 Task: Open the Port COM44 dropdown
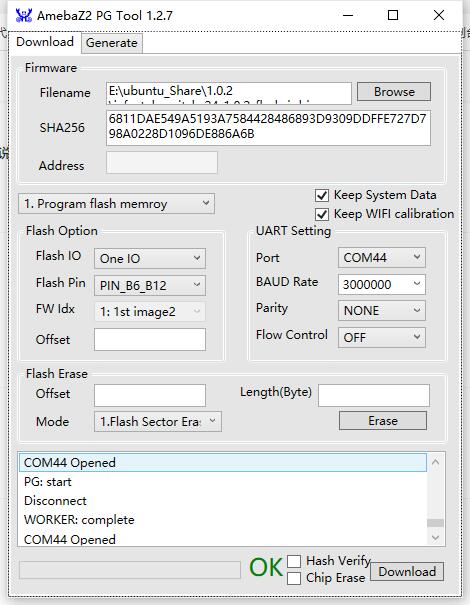click(x=382, y=257)
